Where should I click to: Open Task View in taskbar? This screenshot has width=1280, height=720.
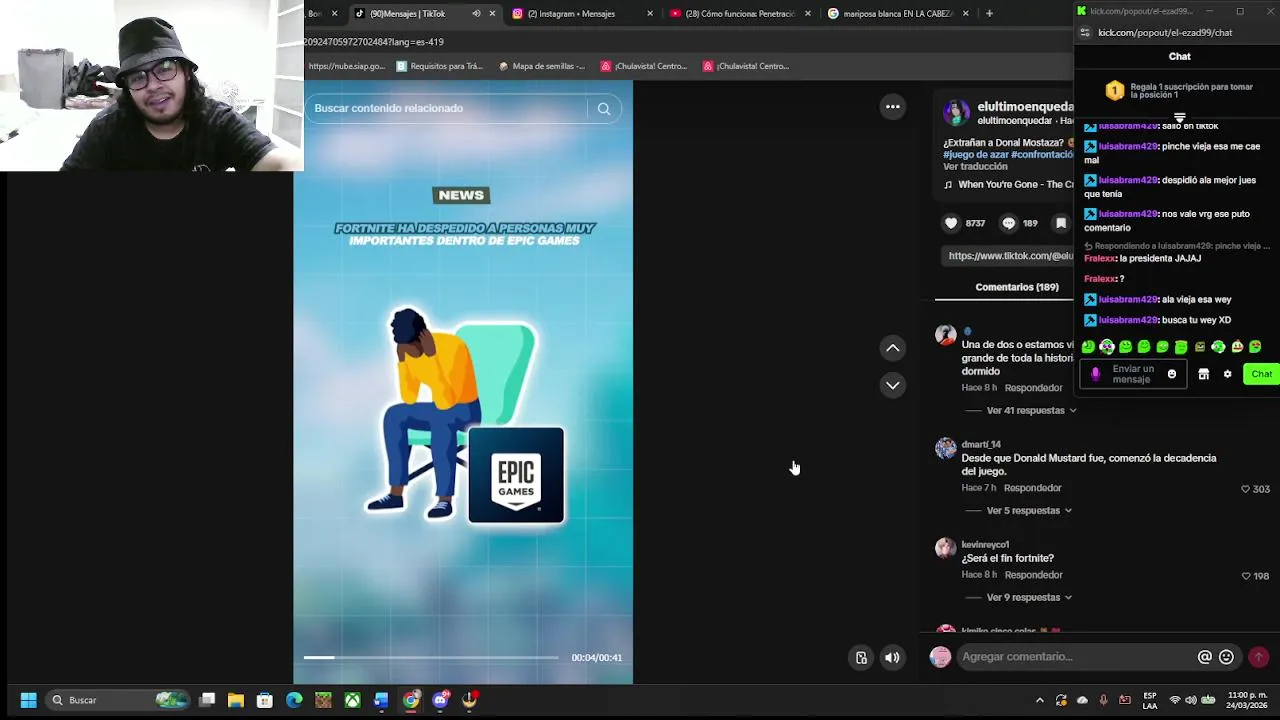coord(207,700)
